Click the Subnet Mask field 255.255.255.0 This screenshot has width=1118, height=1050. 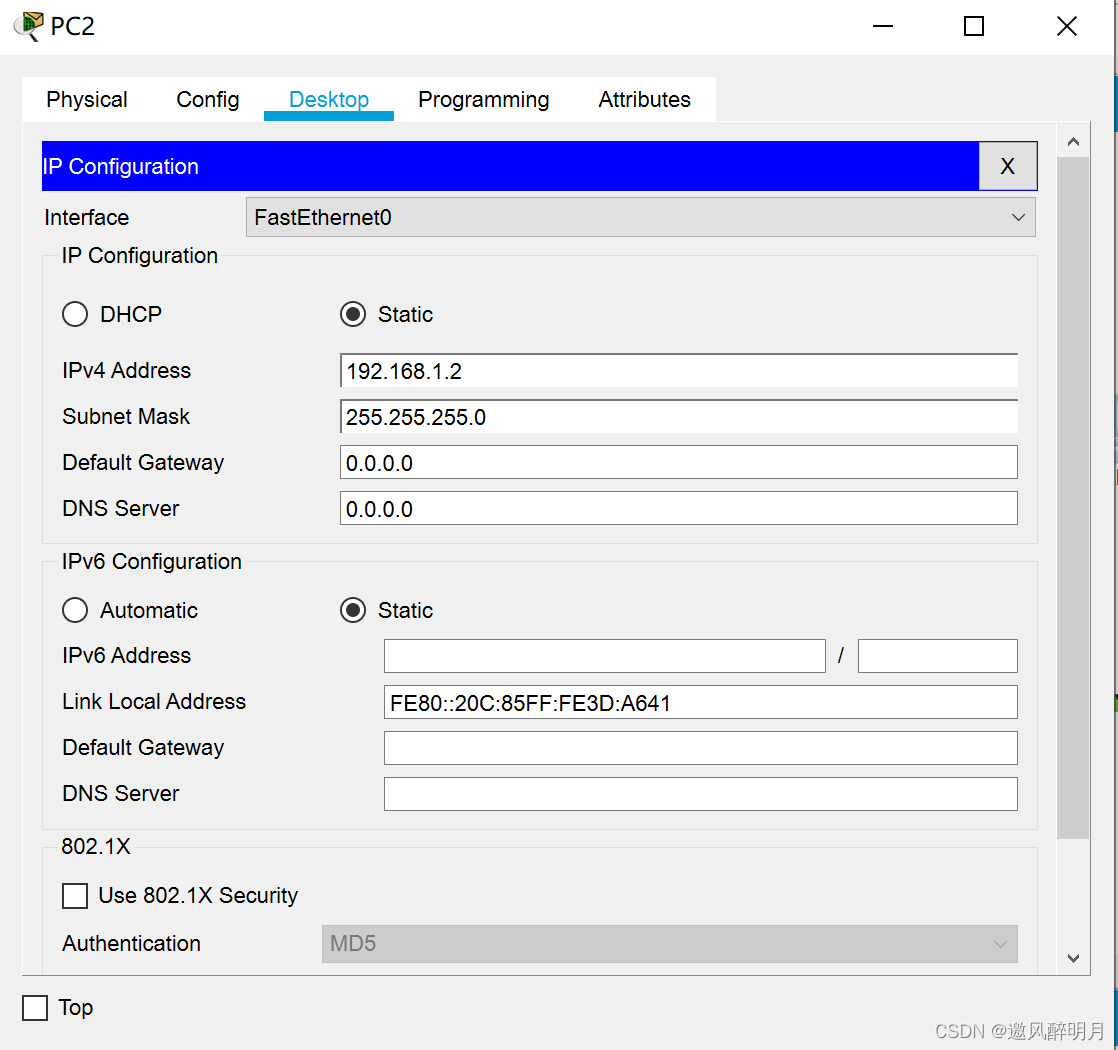(679, 416)
